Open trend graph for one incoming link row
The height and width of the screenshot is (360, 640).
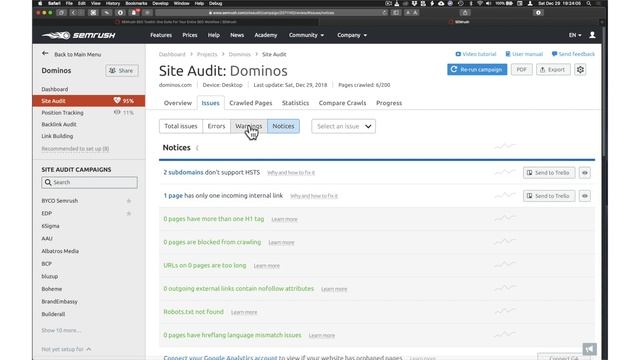pos(504,196)
